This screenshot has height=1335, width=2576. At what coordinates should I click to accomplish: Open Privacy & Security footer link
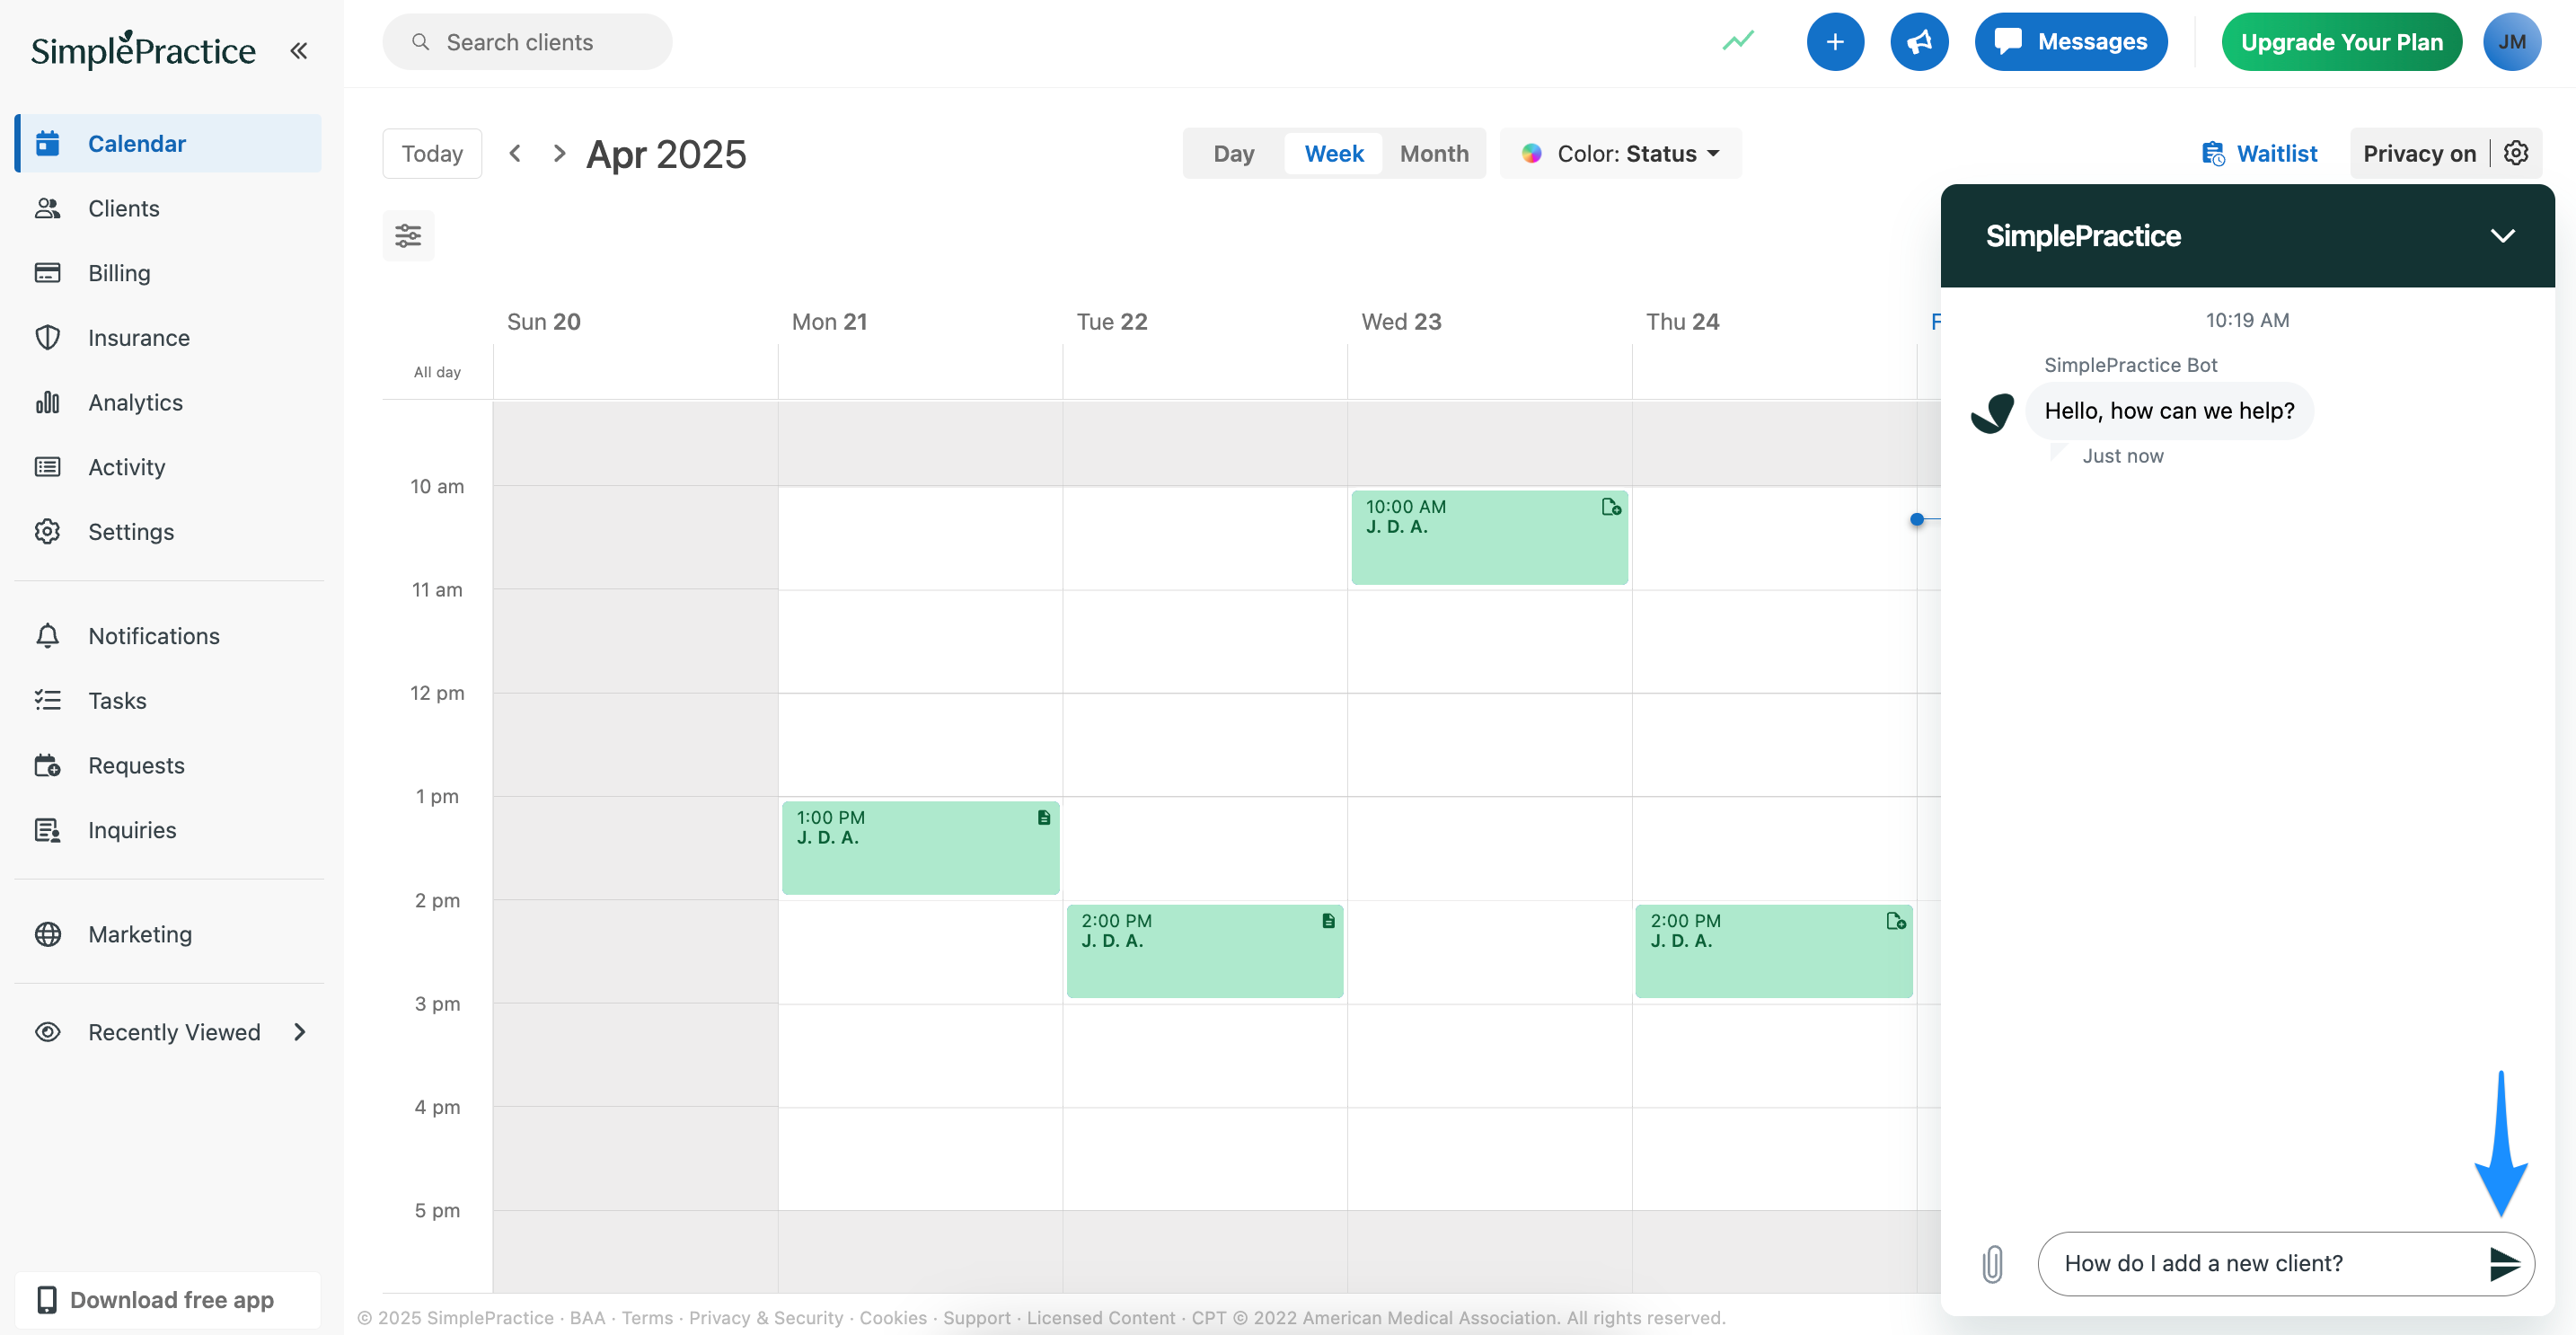tap(765, 1318)
